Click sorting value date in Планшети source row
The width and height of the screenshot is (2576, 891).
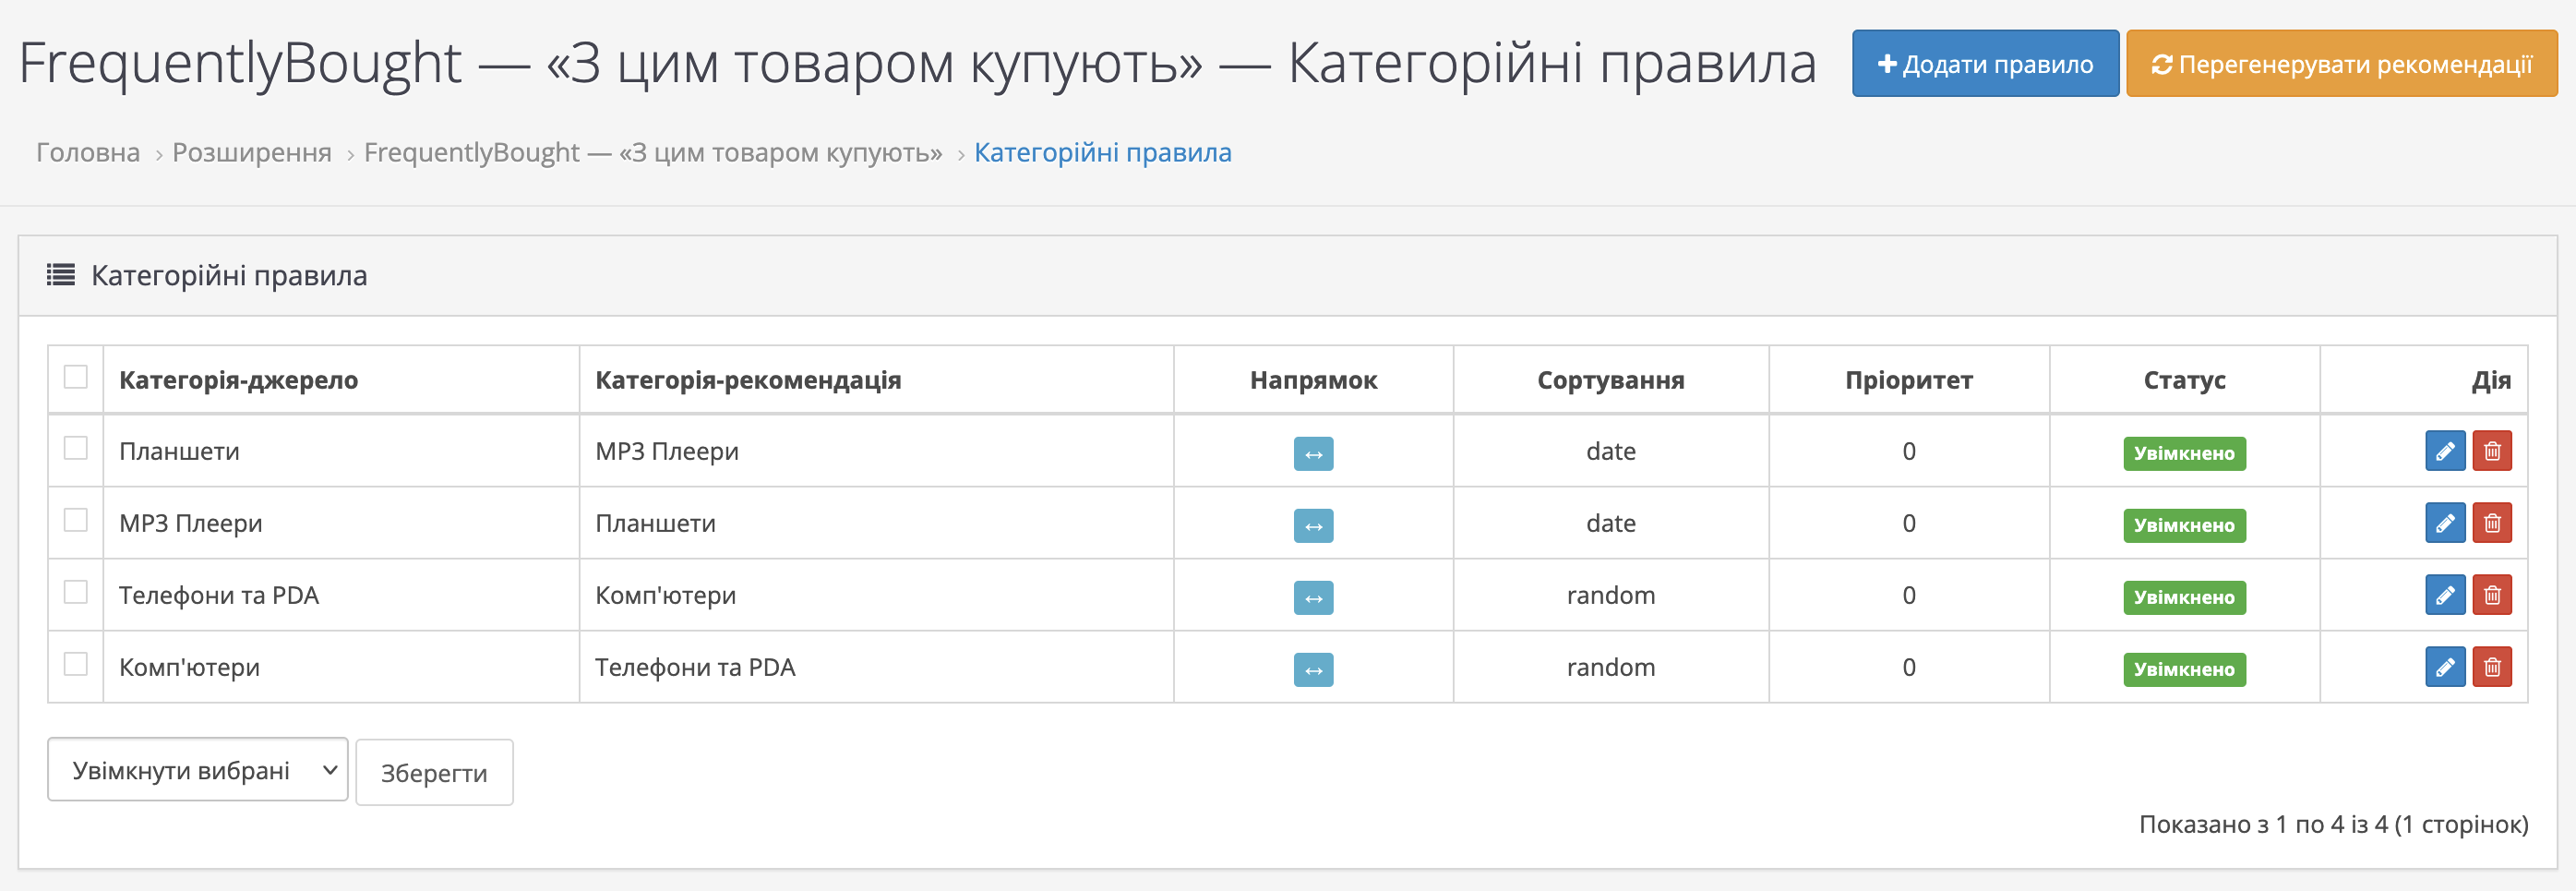(x=1610, y=451)
